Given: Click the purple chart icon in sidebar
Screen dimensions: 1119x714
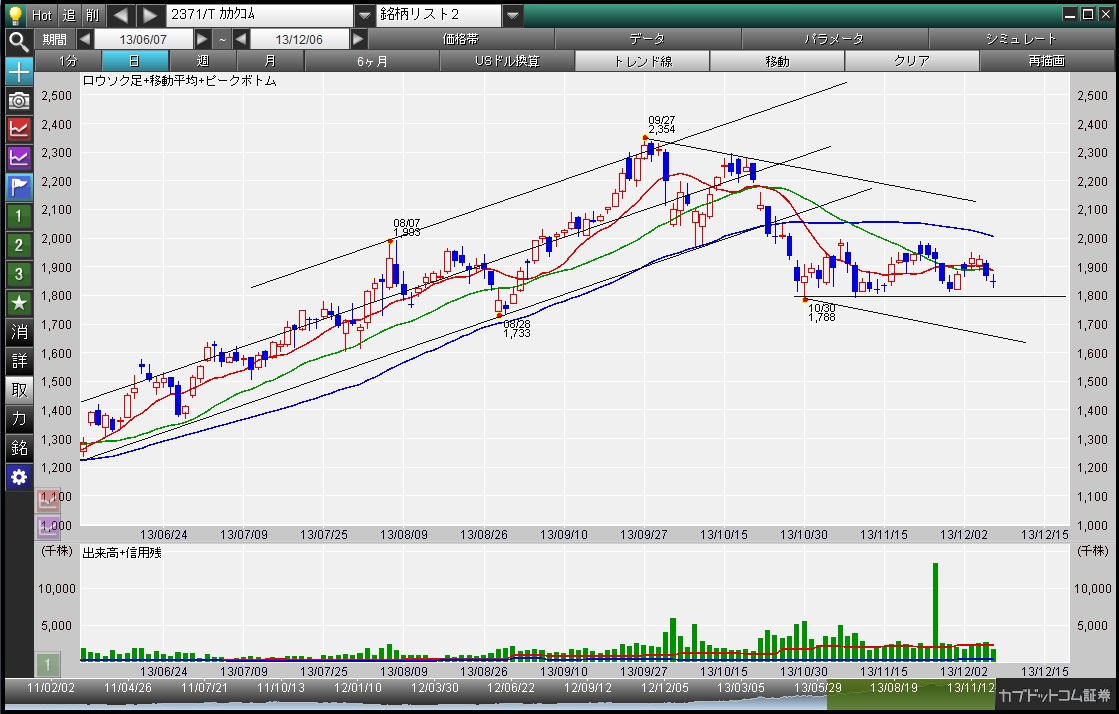Looking at the screenshot, I should [x=18, y=158].
